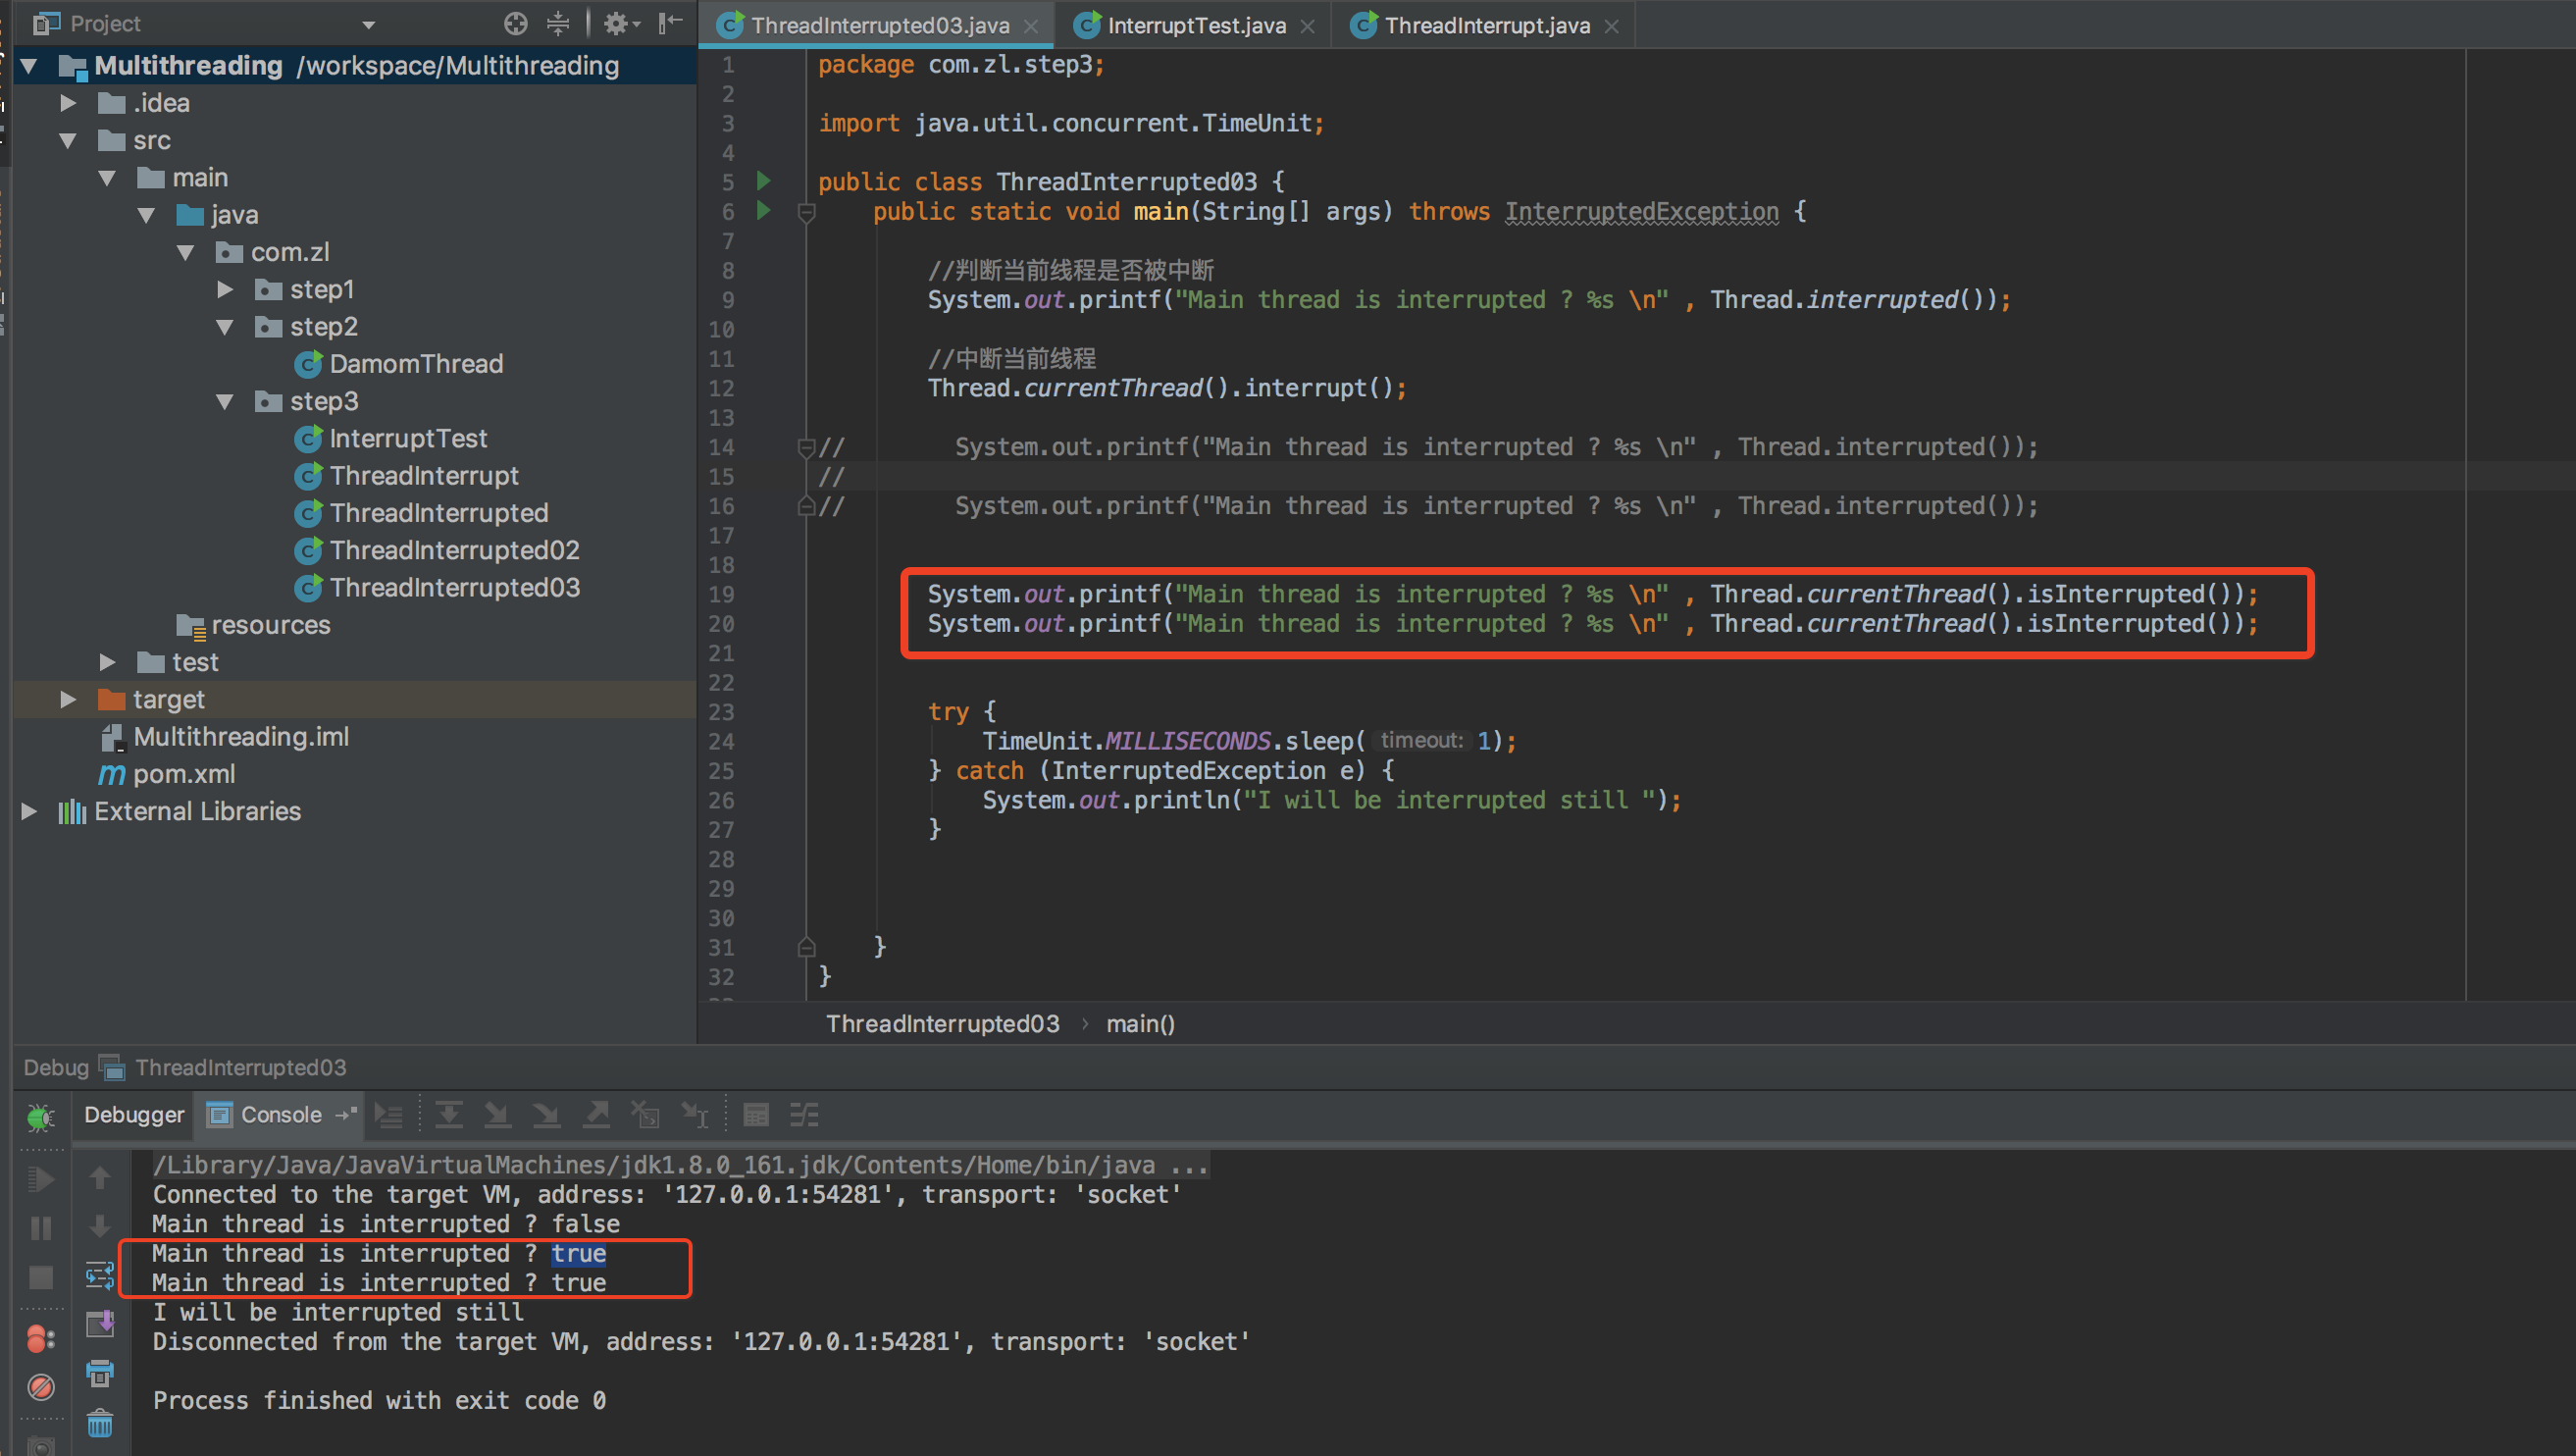Click the scroll to end console icon
Viewport: 2576px width, 1456px height.
pyautogui.click(x=100, y=1324)
